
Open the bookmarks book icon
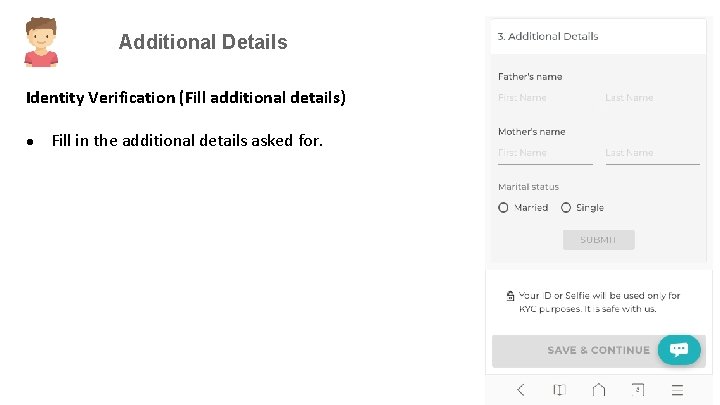tap(559, 390)
